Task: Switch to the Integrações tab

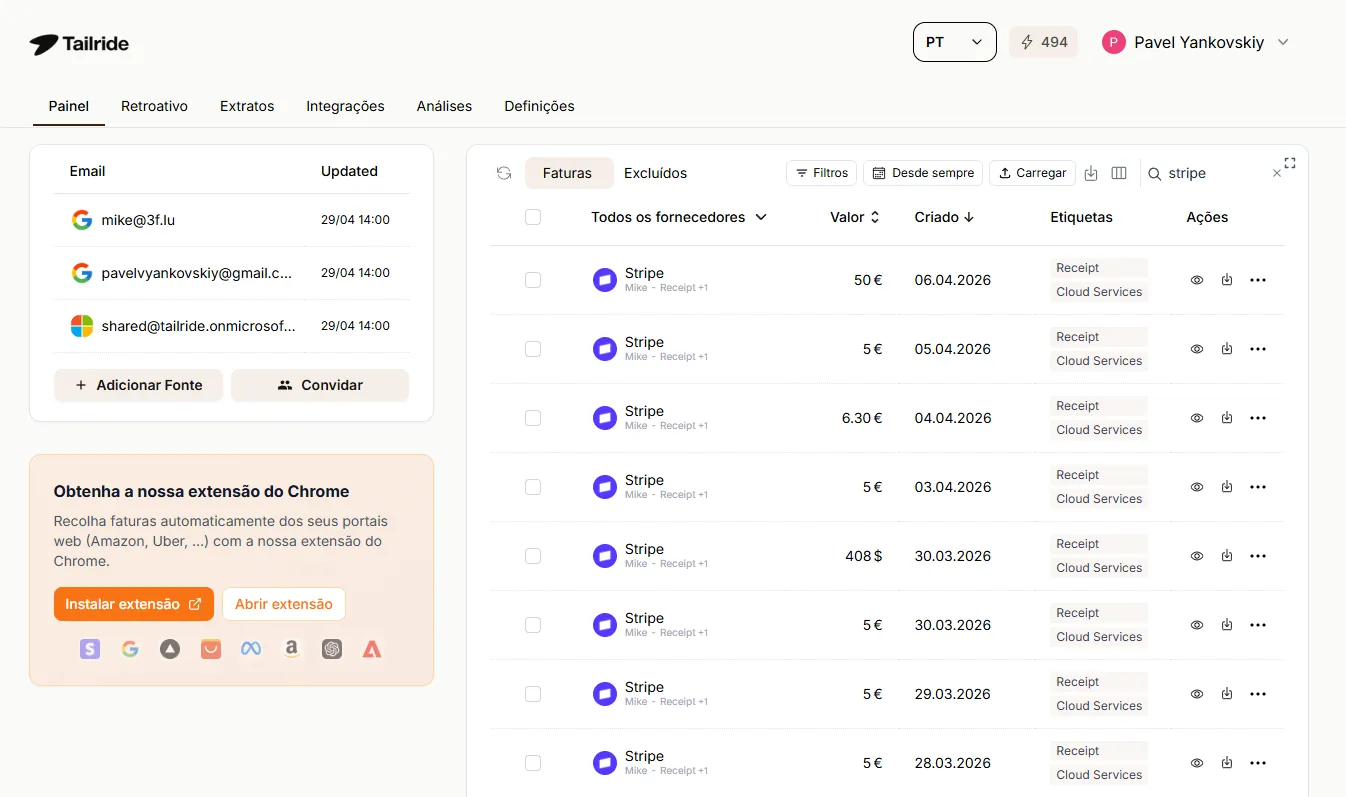Action: point(345,106)
